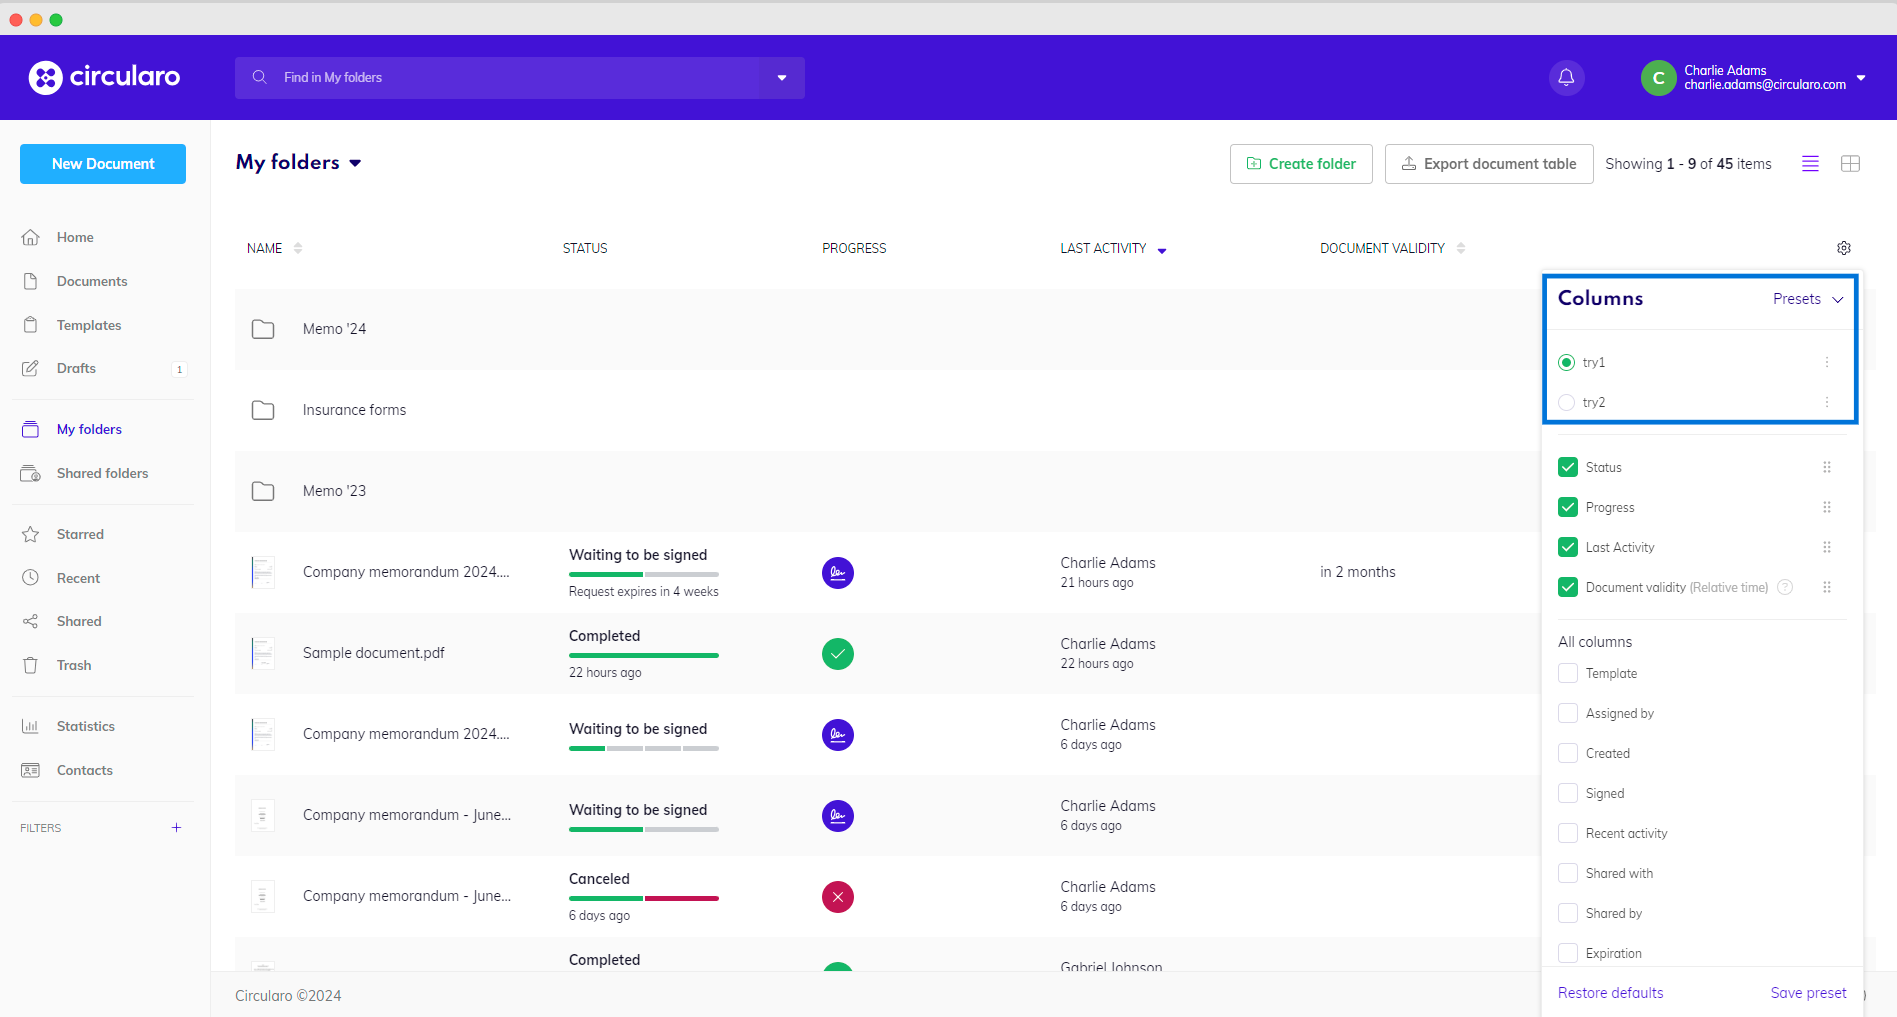Uncheck the Status column checkbox
1897x1017 pixels.
1567,467
